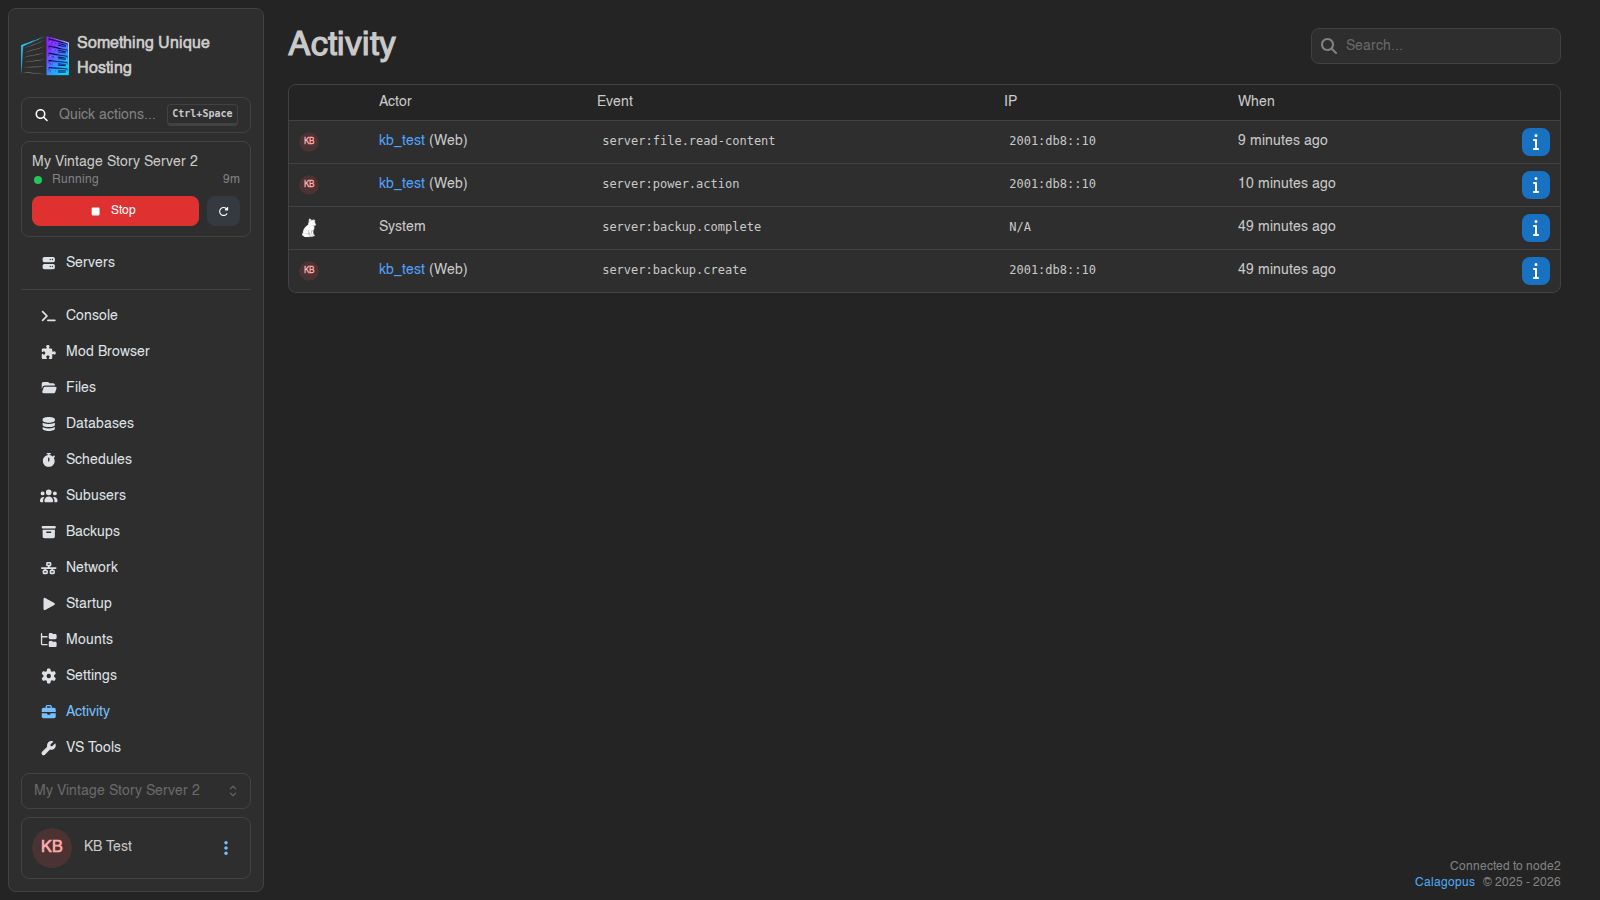
Task: Click the Event column header
Action: 615,102
